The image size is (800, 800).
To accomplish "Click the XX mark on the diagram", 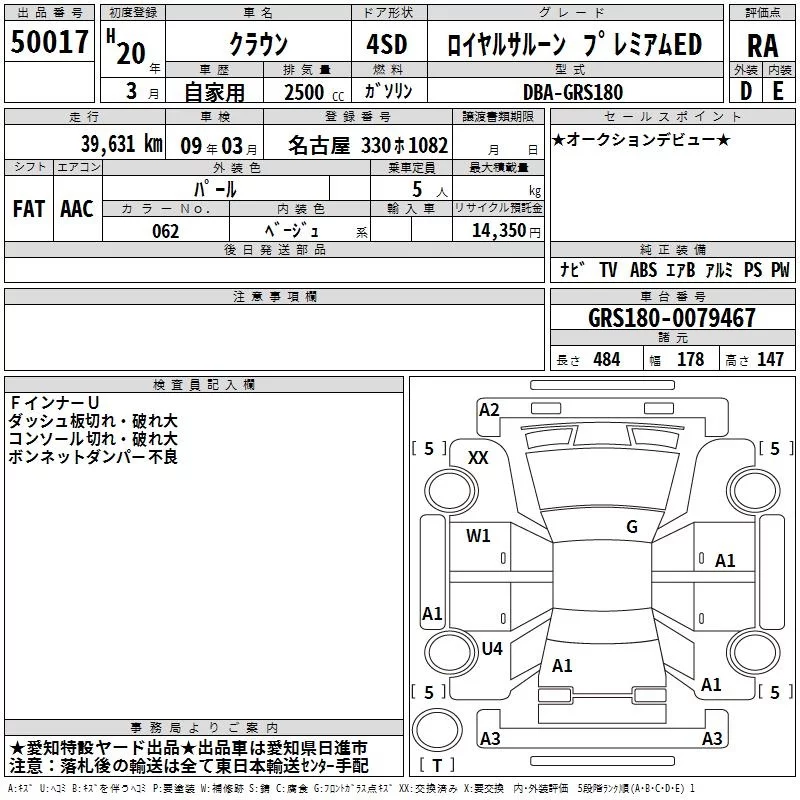I will click(x=478, y=458).
